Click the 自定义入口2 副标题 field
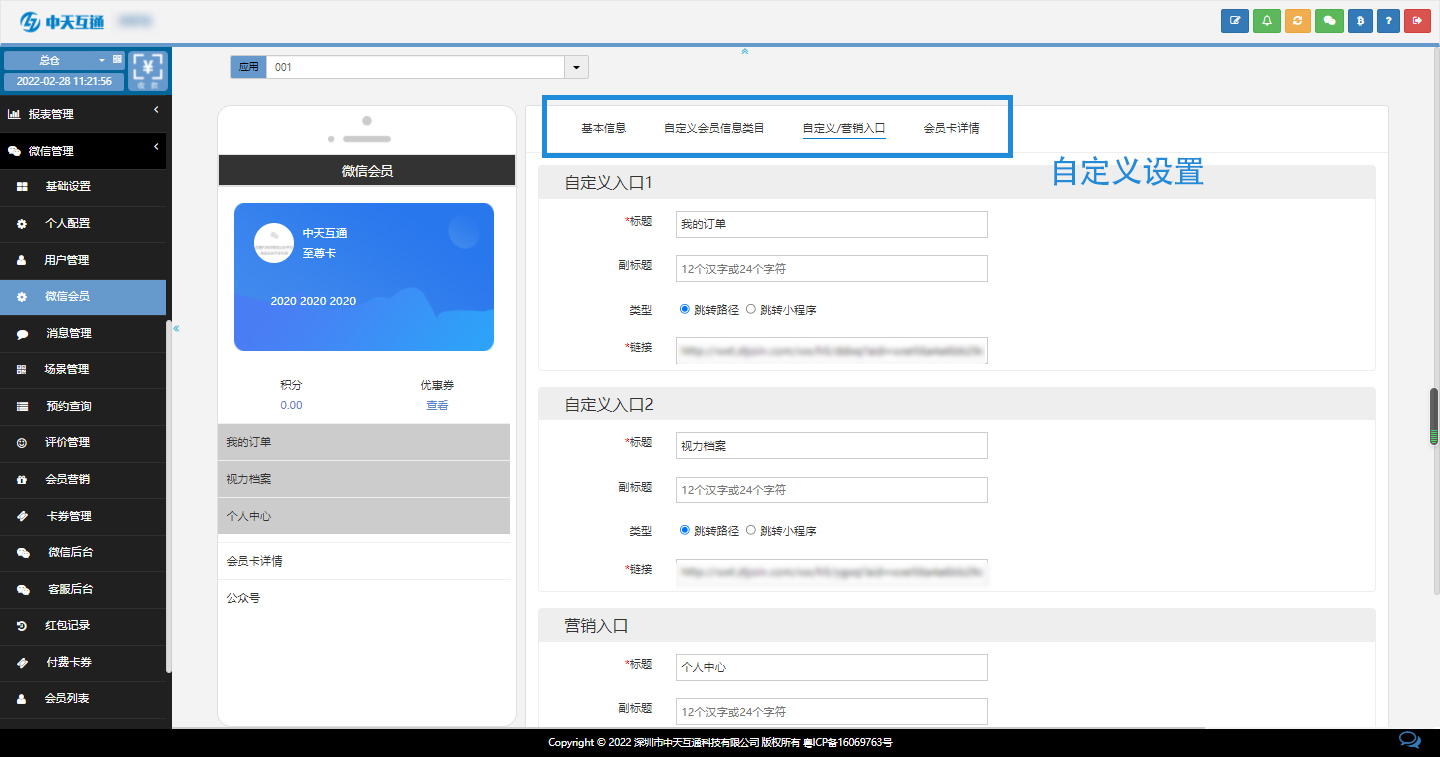Screen dimensions: 1440x757 [x=832, y=490]
